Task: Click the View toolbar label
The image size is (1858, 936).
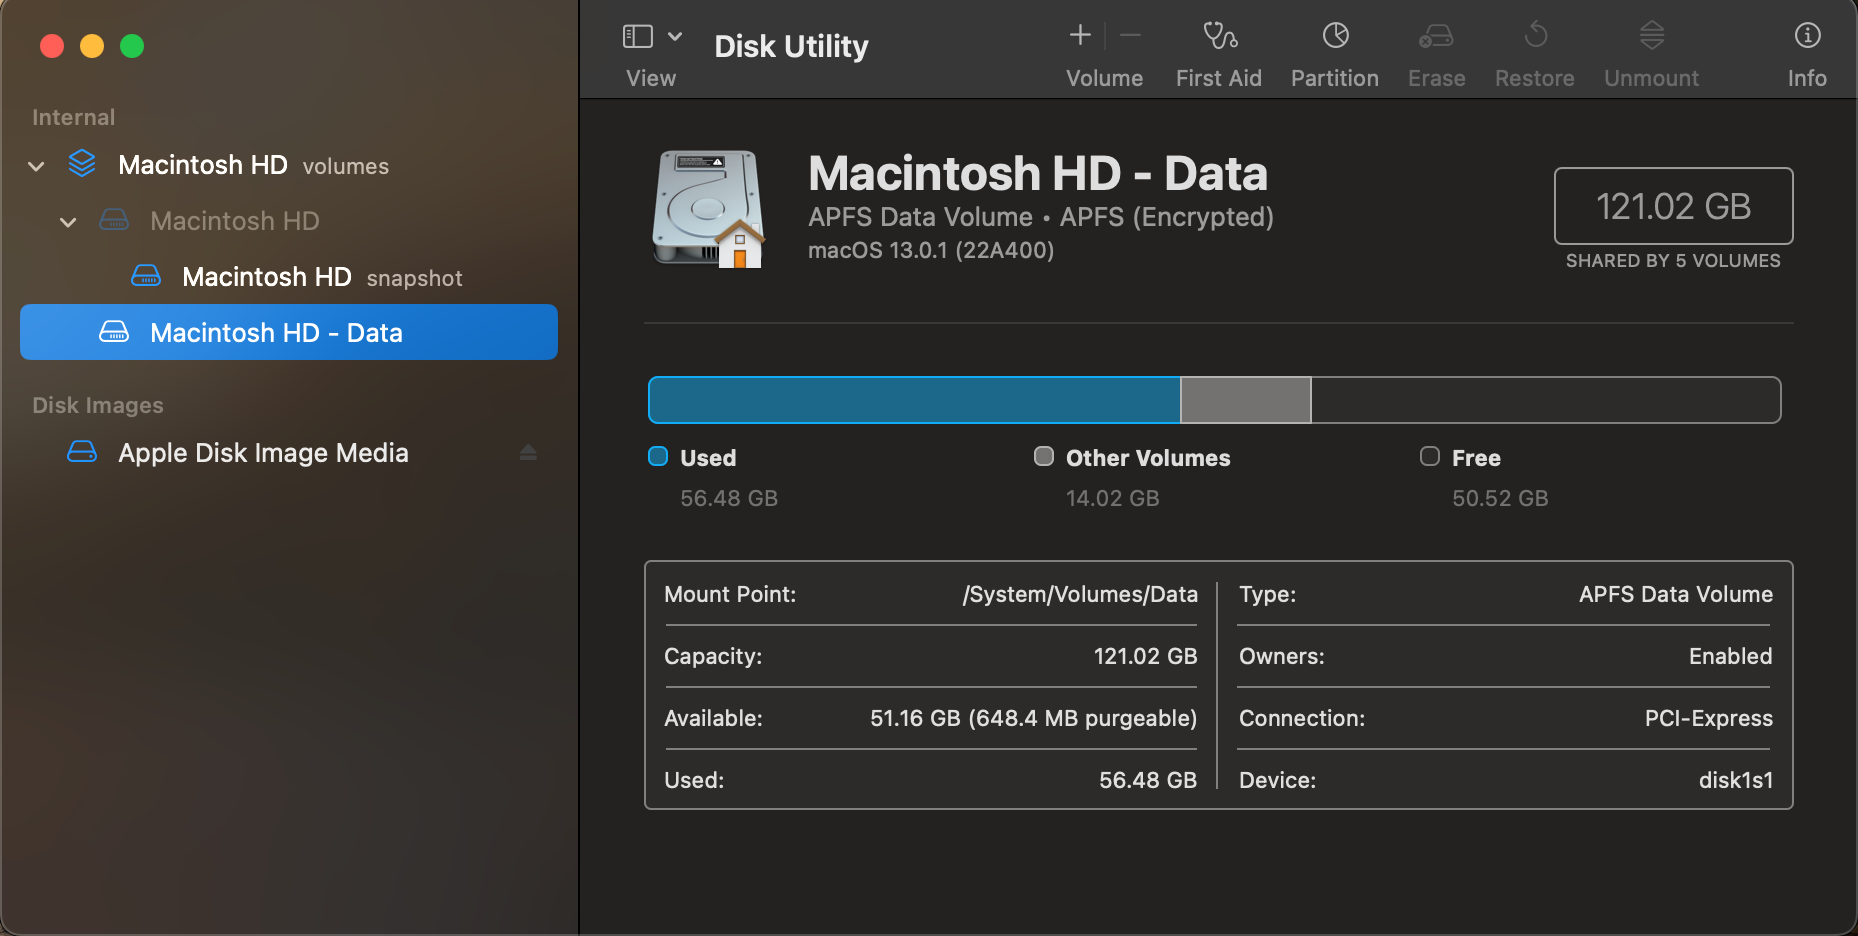Action: click(x=651, y=78)
